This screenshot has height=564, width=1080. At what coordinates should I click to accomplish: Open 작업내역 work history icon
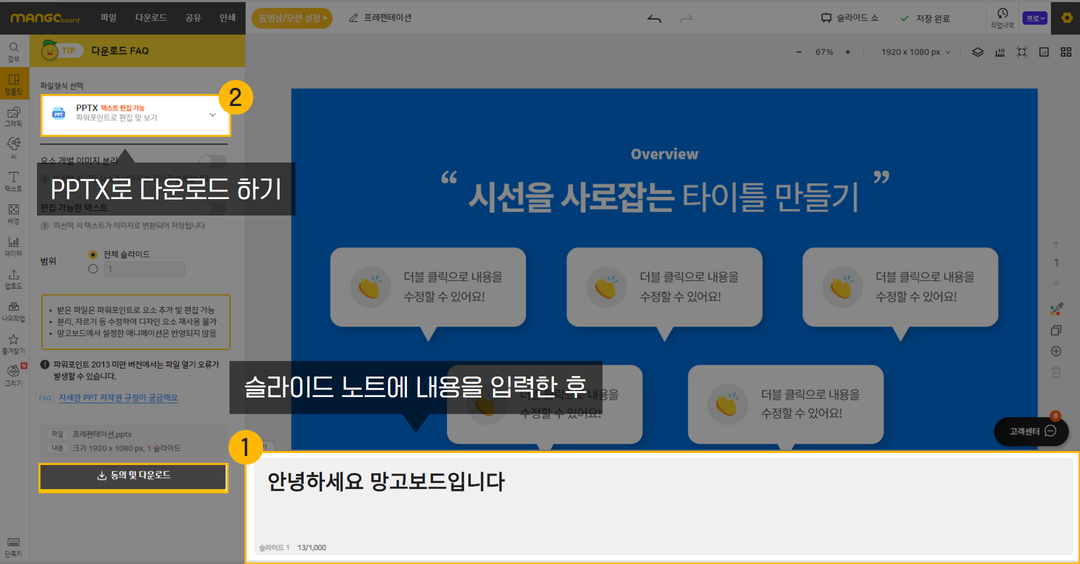coord(1002,18)
